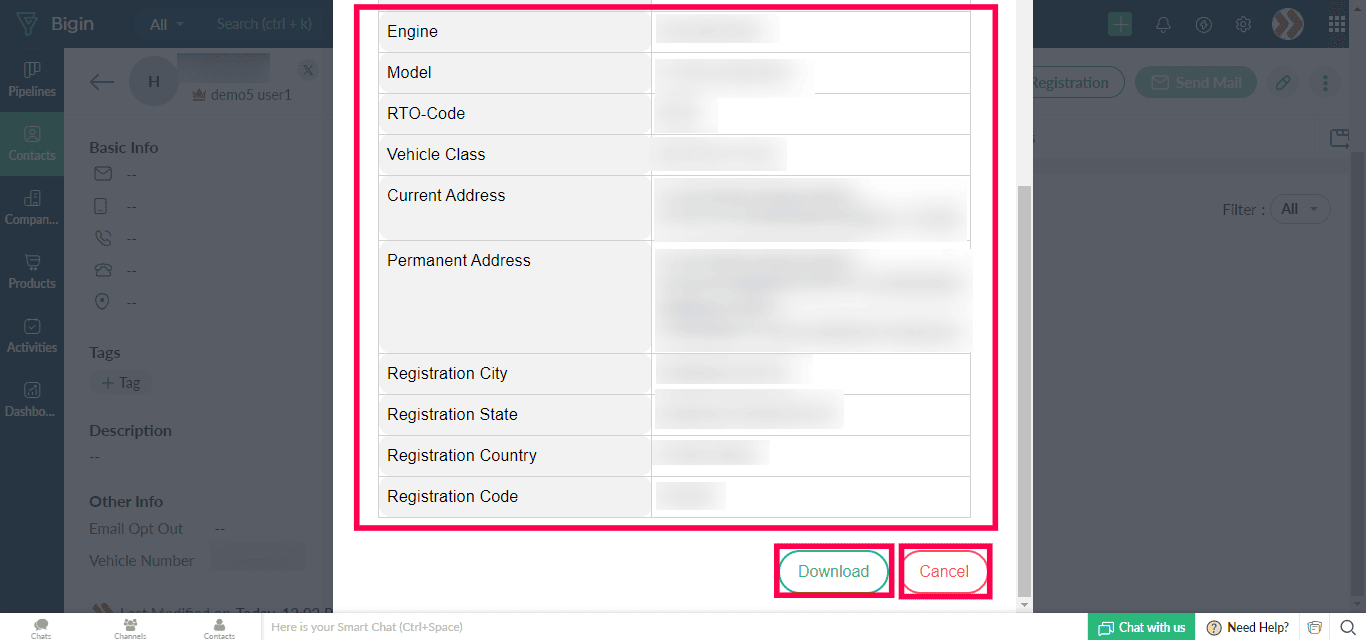Download the vehicle details
The image size is (1366, 640).
(834, 572)
